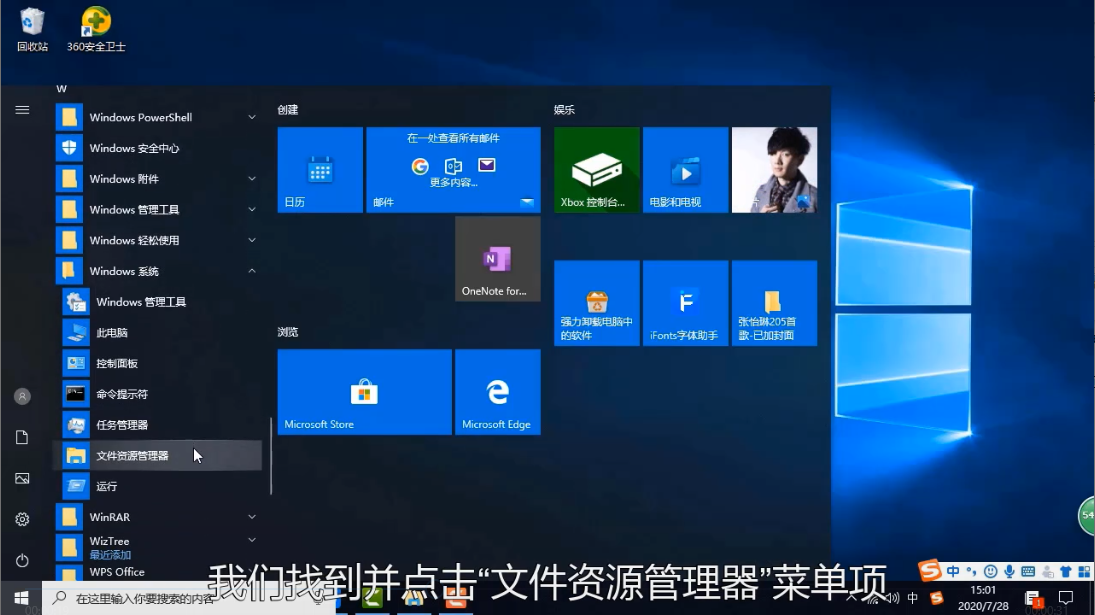Image resolution: width=1095 pixels, height=615 pixels.
Task: Open the Microsoft Store tile
Action: (x=364, y=392)
